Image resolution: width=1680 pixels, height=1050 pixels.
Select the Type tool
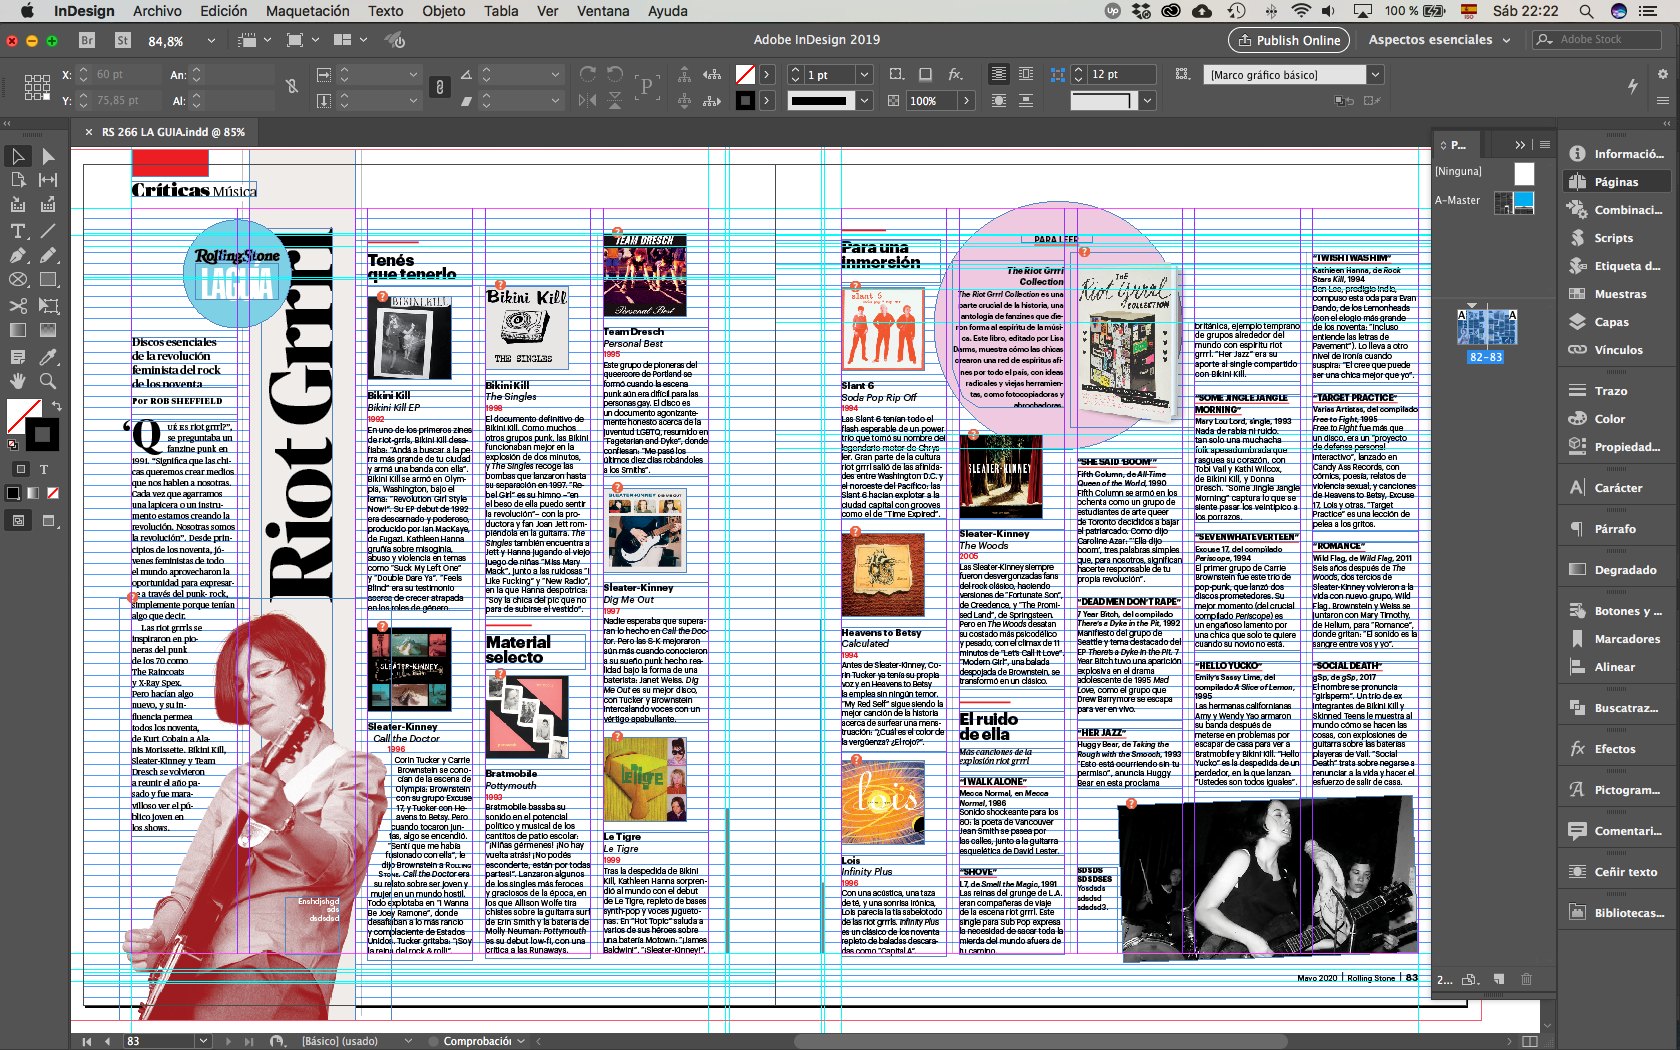point(18,231)
